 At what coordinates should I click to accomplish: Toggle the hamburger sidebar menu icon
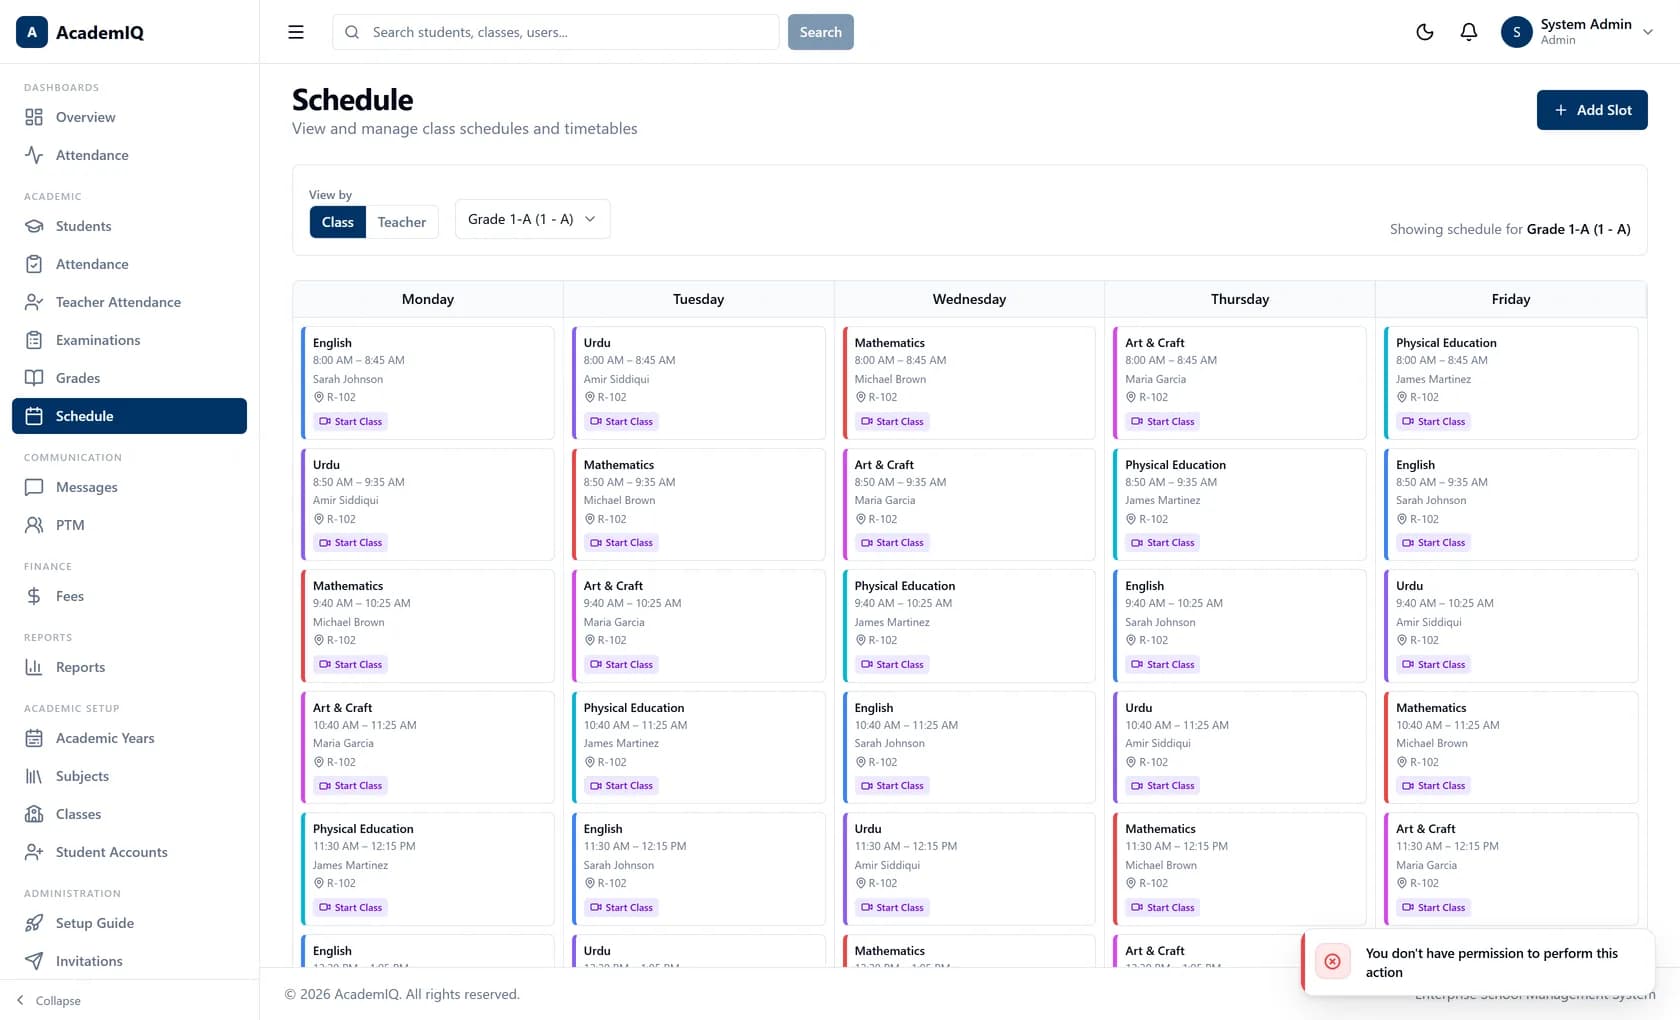296,32
